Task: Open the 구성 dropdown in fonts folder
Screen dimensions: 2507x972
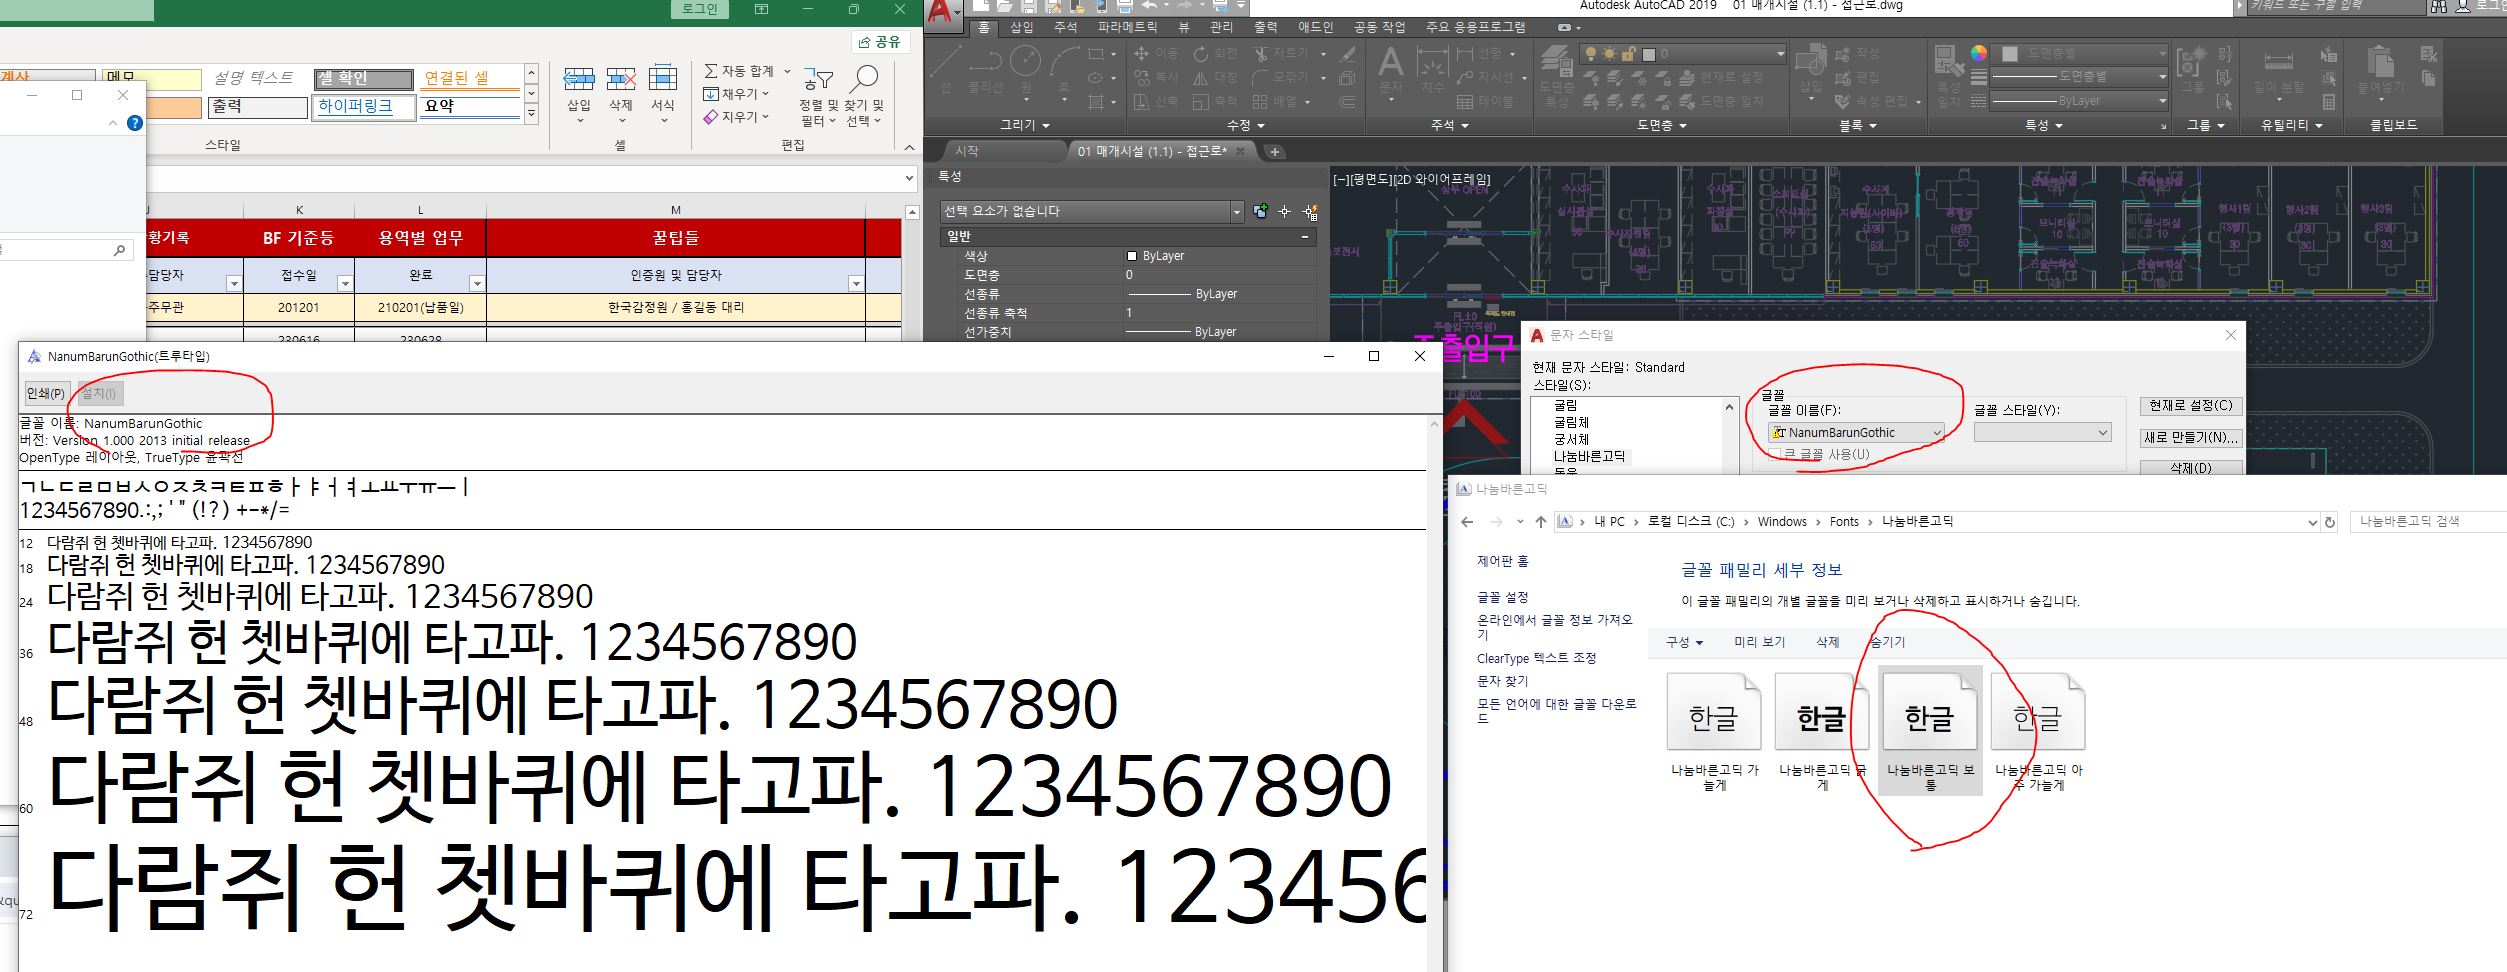Action: 1684,642
